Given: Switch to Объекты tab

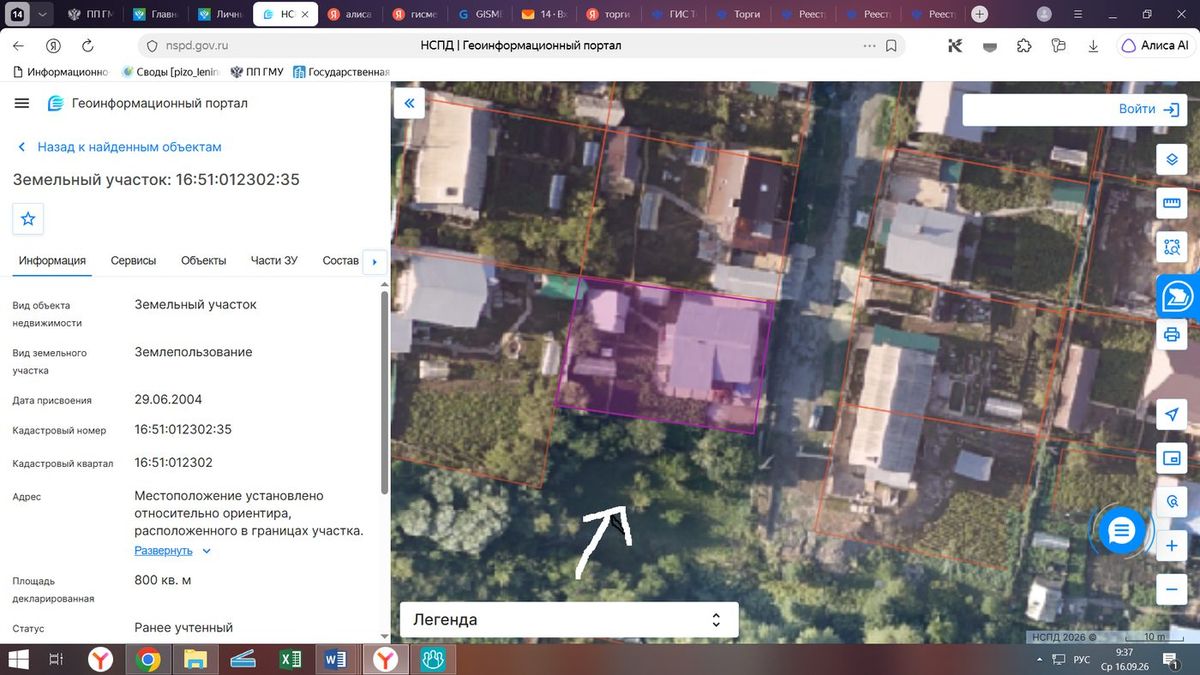Looking at the screenshot, I should pyautogui.click(x=204, y=261).
